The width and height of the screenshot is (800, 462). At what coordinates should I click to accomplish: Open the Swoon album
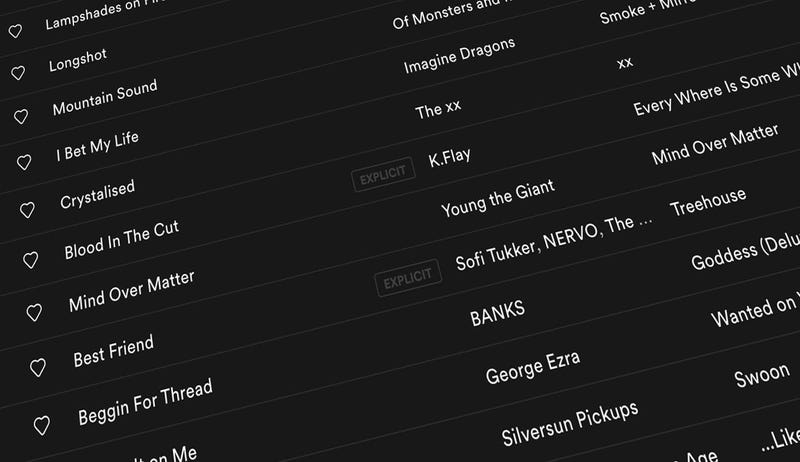[761, 376]
